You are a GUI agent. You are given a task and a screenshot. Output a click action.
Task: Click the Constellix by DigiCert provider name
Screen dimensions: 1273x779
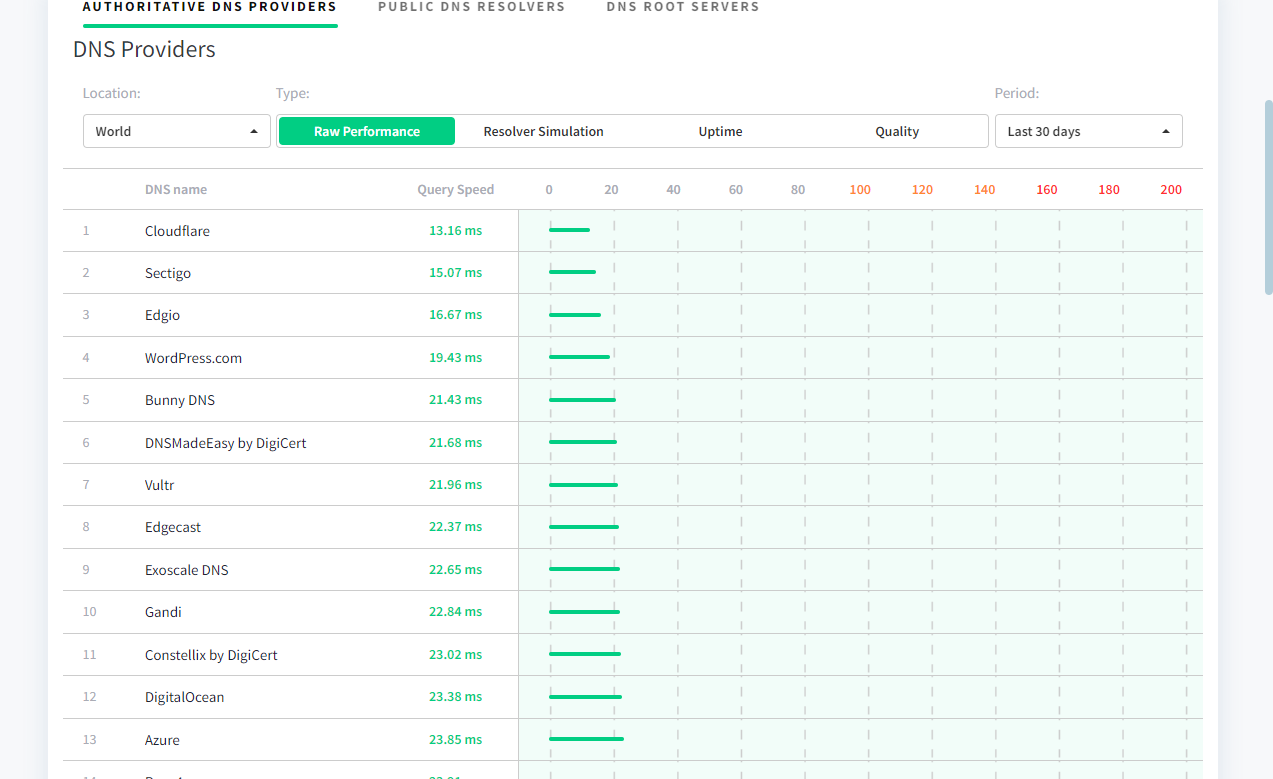[x=211, y=655]
